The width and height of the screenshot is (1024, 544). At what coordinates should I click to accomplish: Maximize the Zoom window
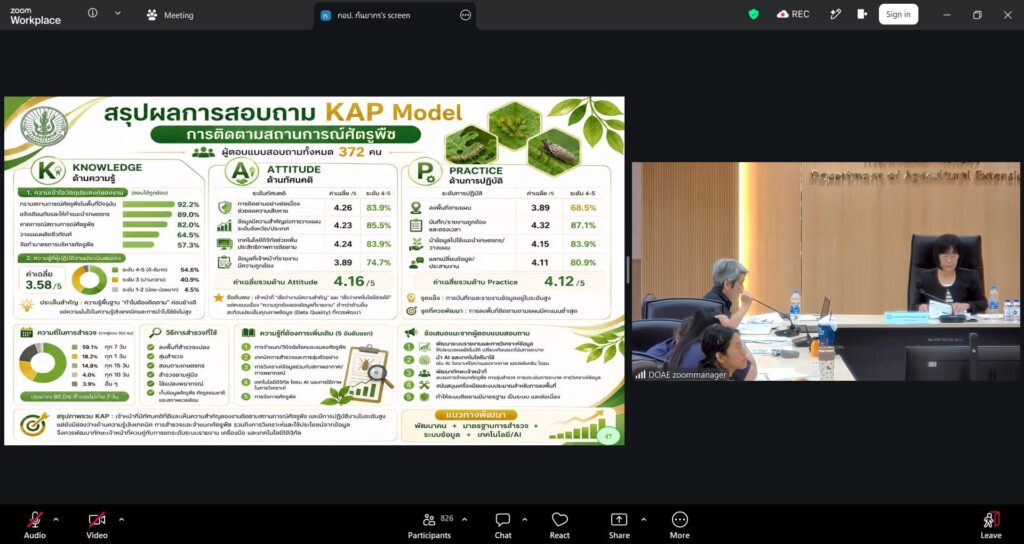977,15
